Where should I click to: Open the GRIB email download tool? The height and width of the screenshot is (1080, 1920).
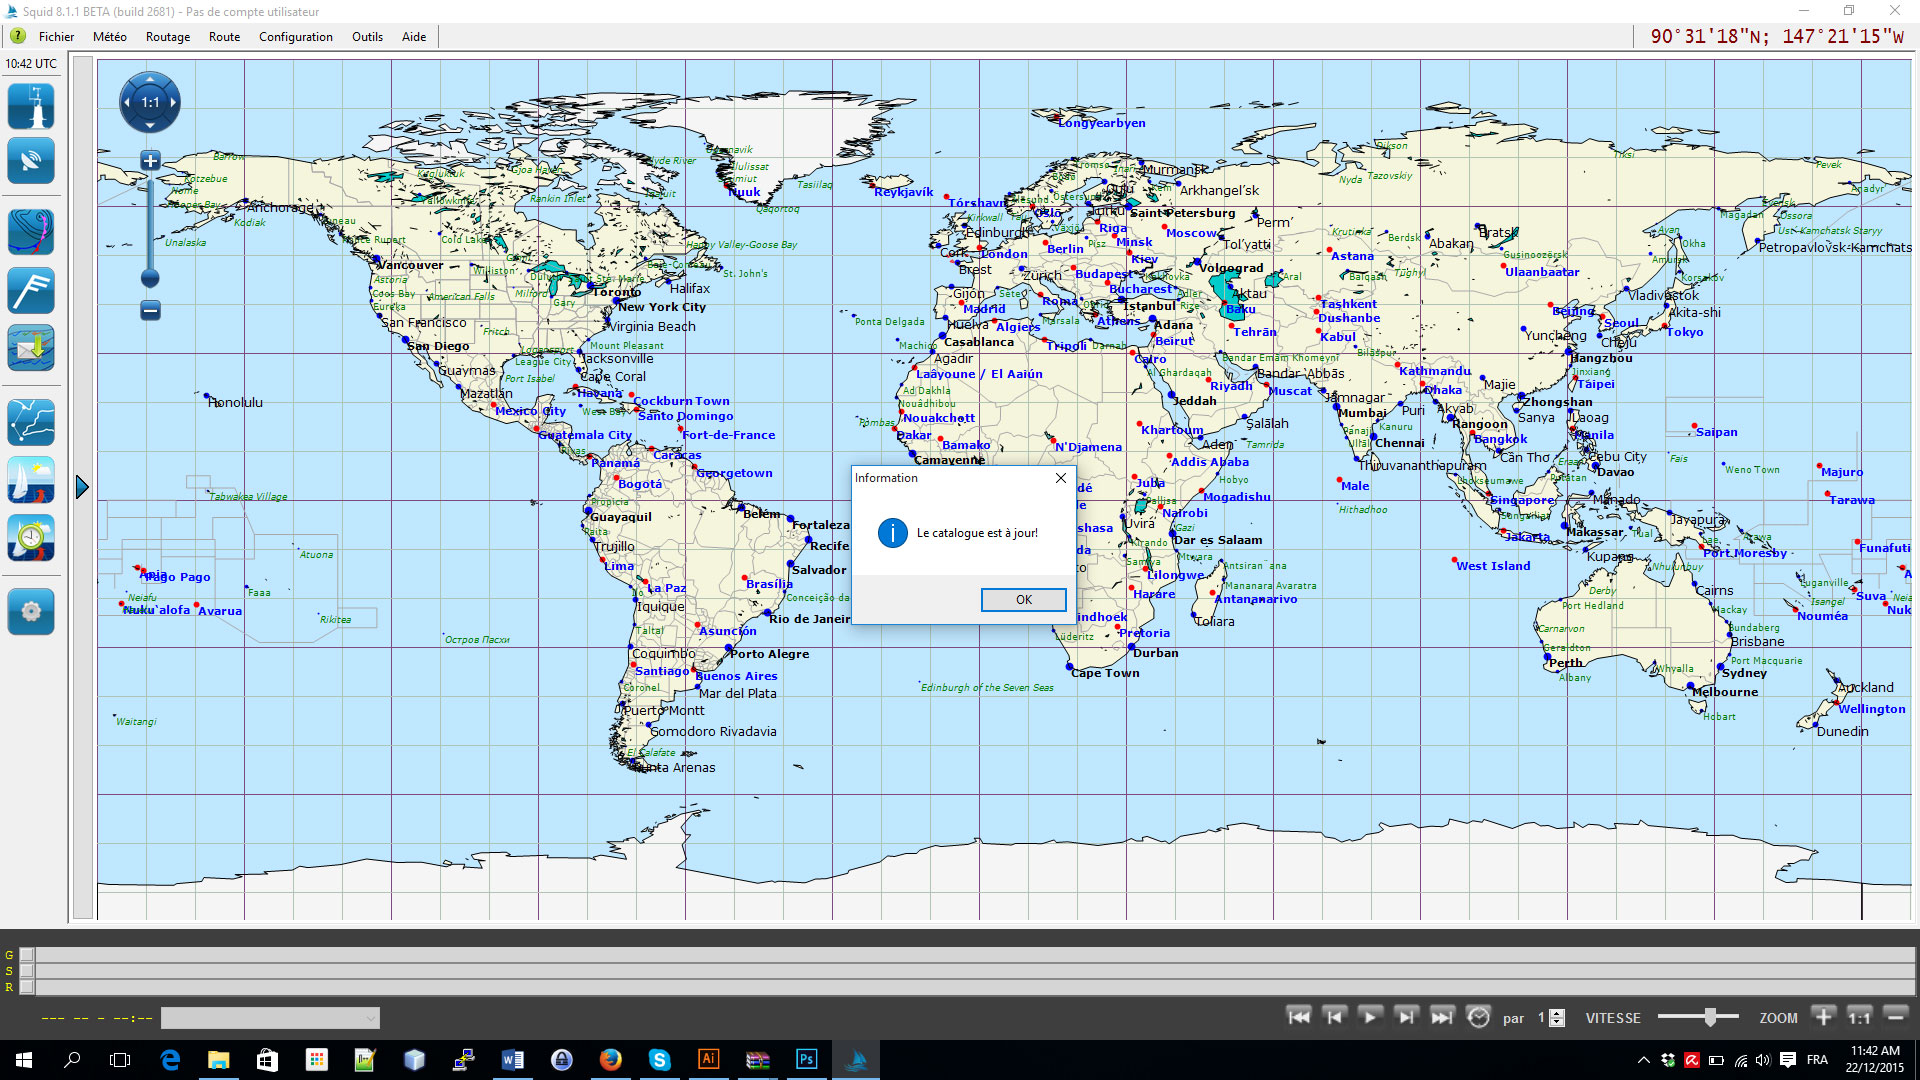click(x=31, y=349)
